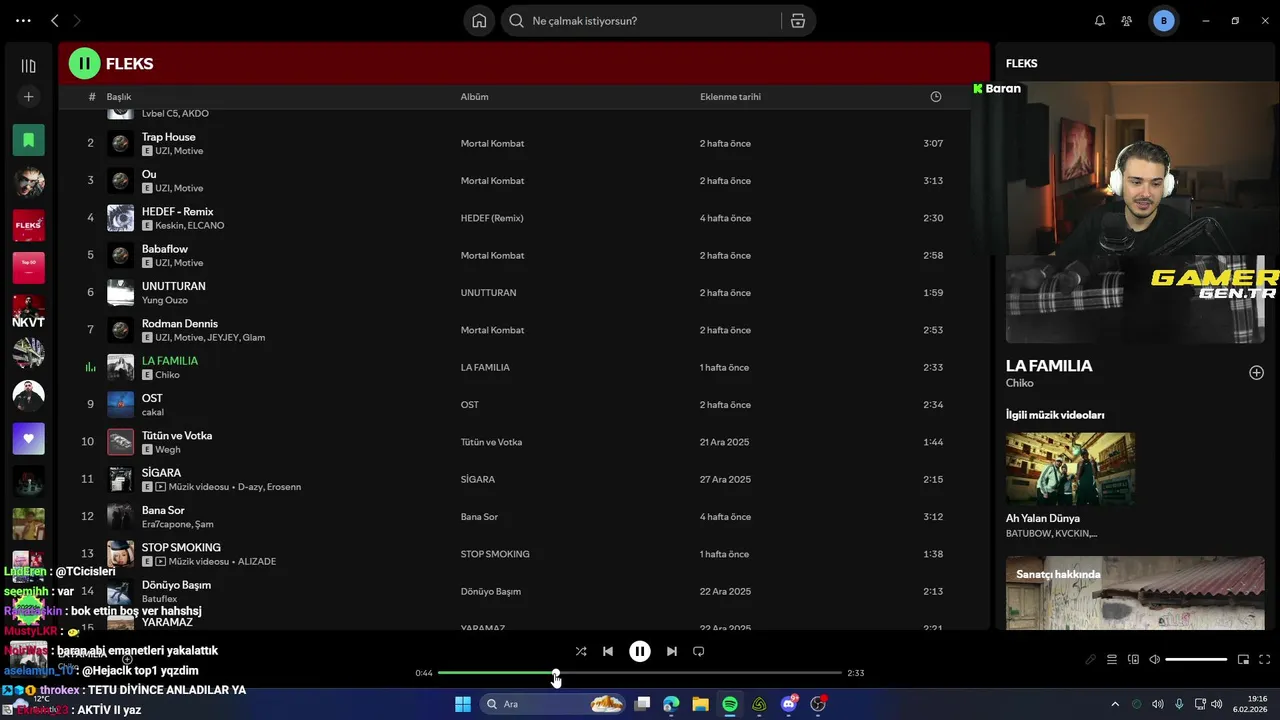
Task: Open the NKVT playlist in sidebar
Action: (x=28, y=311)
